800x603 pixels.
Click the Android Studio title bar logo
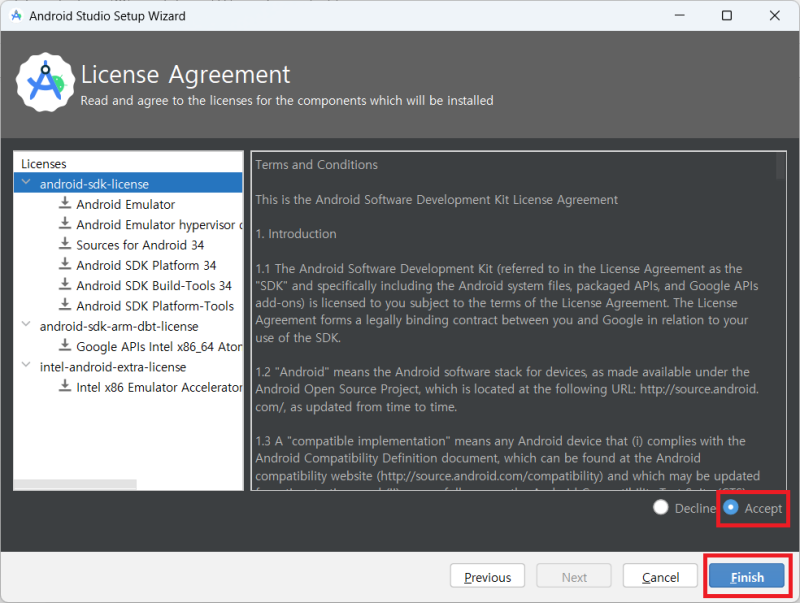pos(14,15)
